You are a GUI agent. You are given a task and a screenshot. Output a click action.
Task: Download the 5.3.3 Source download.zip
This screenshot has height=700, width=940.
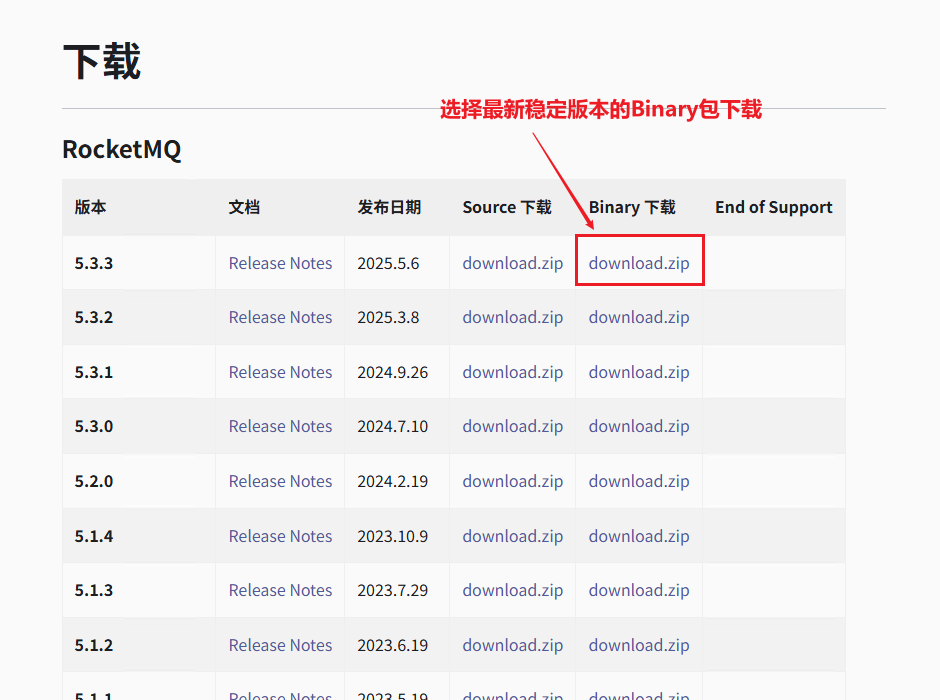coord(512,263)
